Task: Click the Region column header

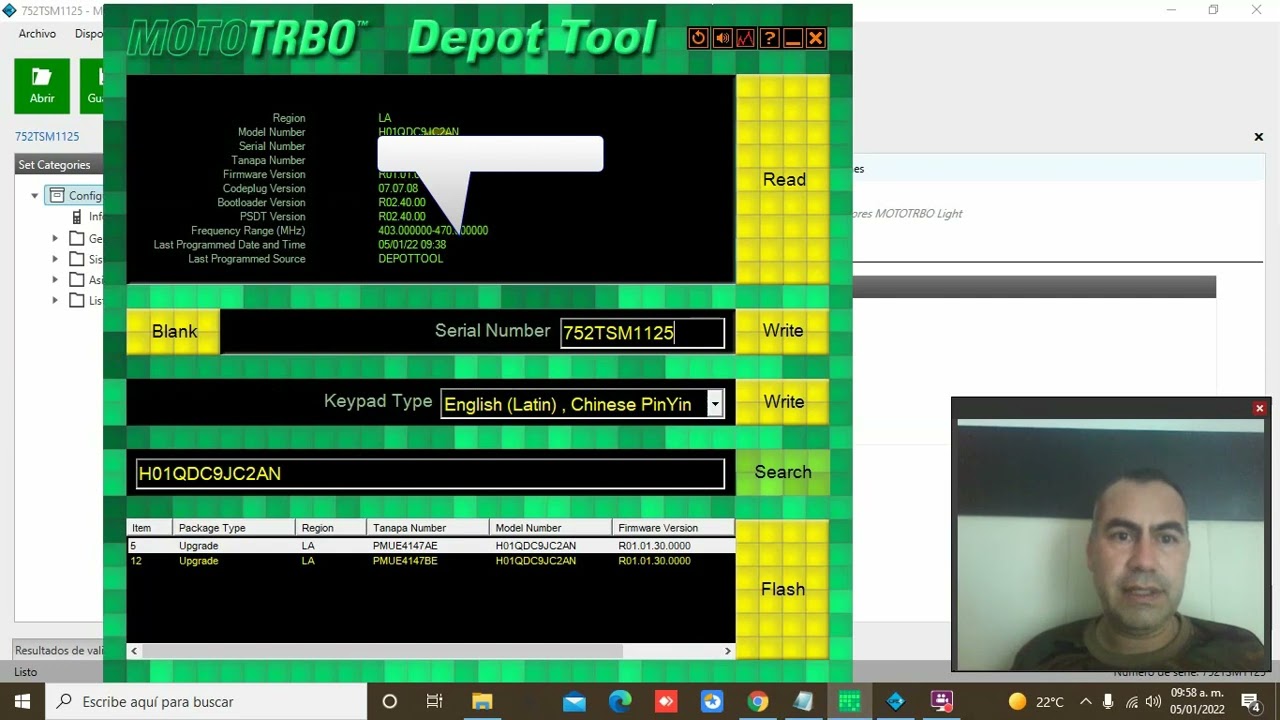Action: [331, 528]
